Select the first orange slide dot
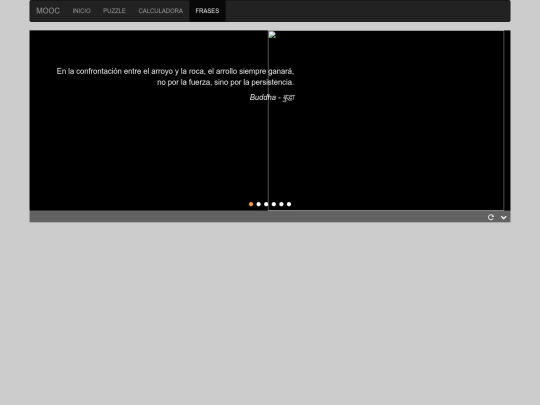Viewport: 540px width, 405px height. coord(251,204)
